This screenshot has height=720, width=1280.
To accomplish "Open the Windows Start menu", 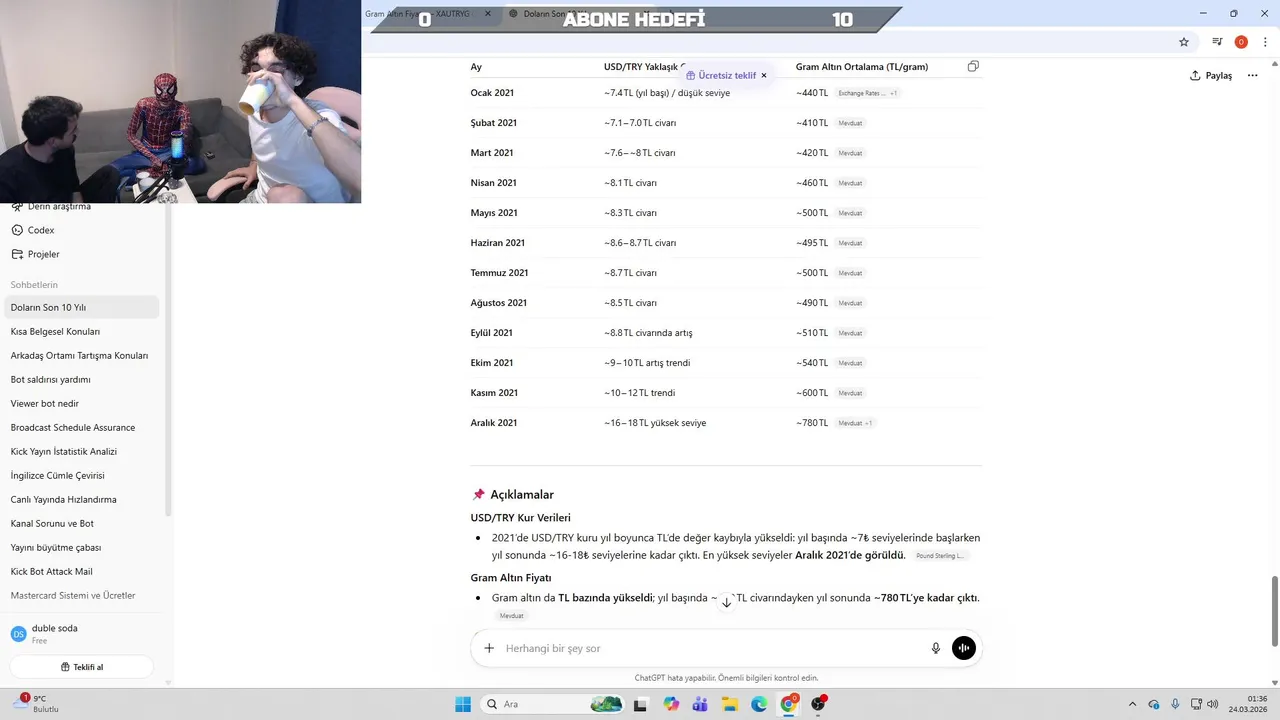I will pyautogui.click(x=463, y=704).
